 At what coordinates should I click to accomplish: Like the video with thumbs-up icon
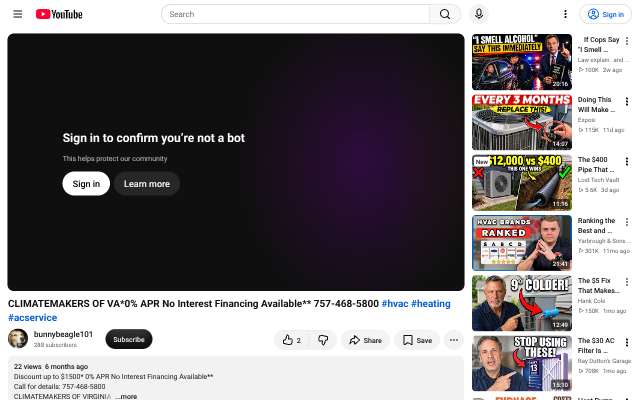pyautogui.click(x=293, y=340)
